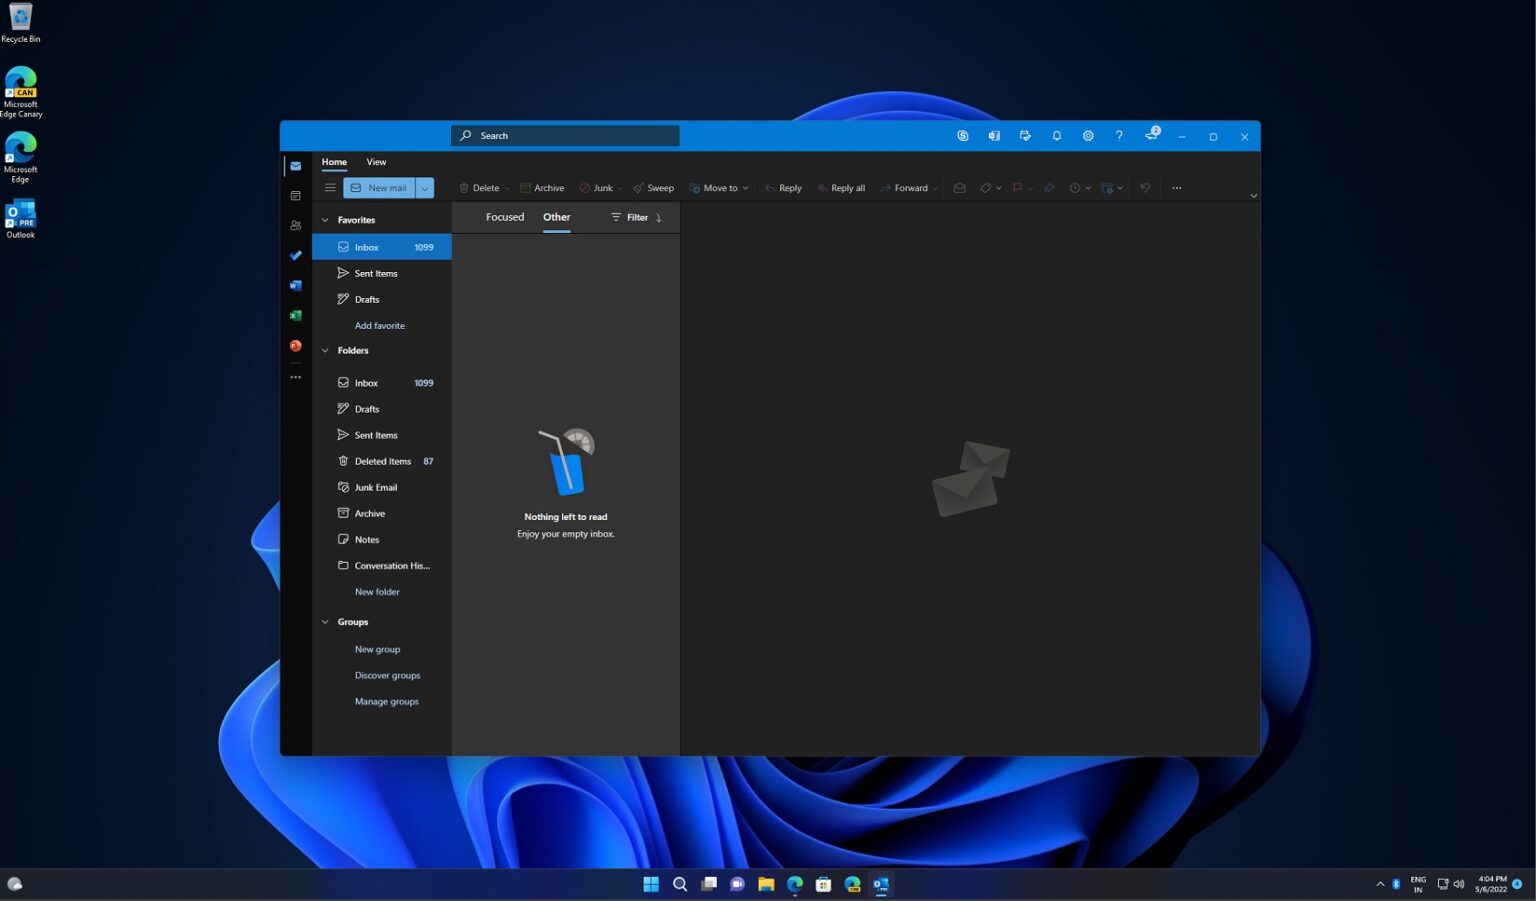Screen dimensions: 1536x901
Task: Toggle read/unread with envelope icon
Action: coord(959,188)
